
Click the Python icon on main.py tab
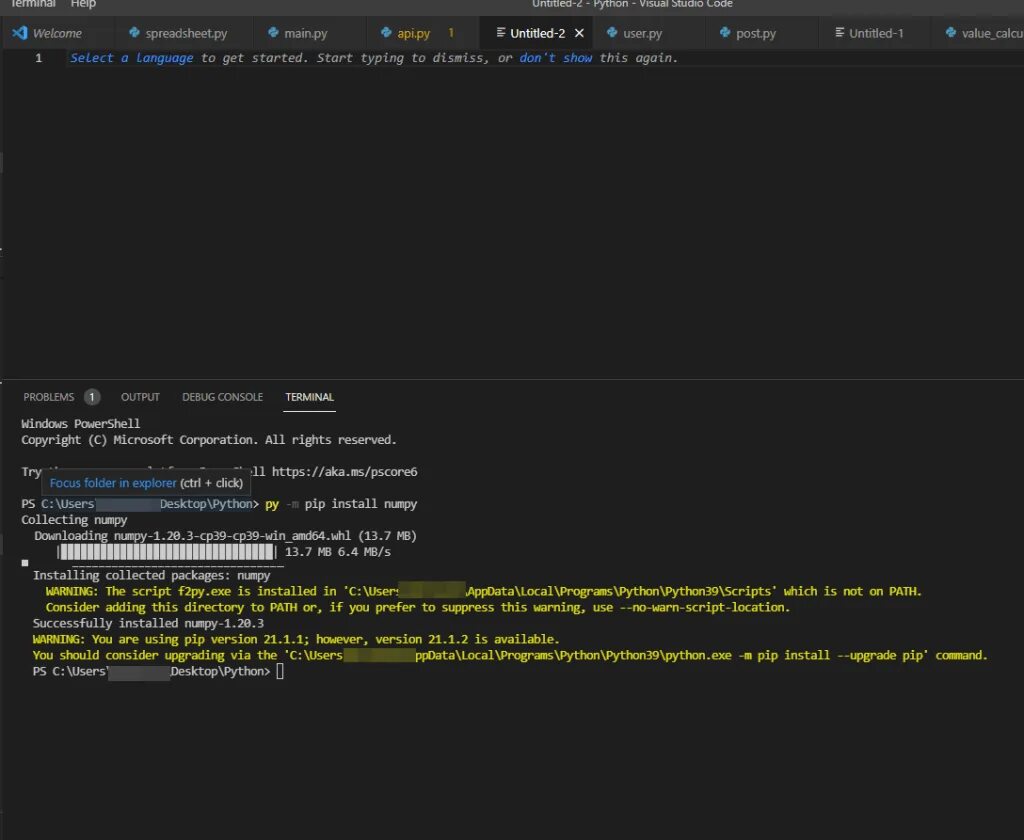point(273,32)
